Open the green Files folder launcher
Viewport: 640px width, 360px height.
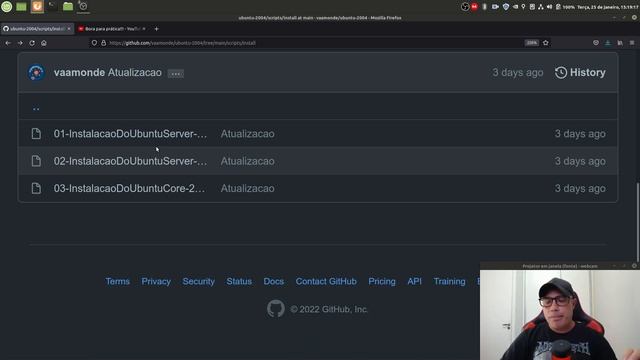click(x=68, y=7)
